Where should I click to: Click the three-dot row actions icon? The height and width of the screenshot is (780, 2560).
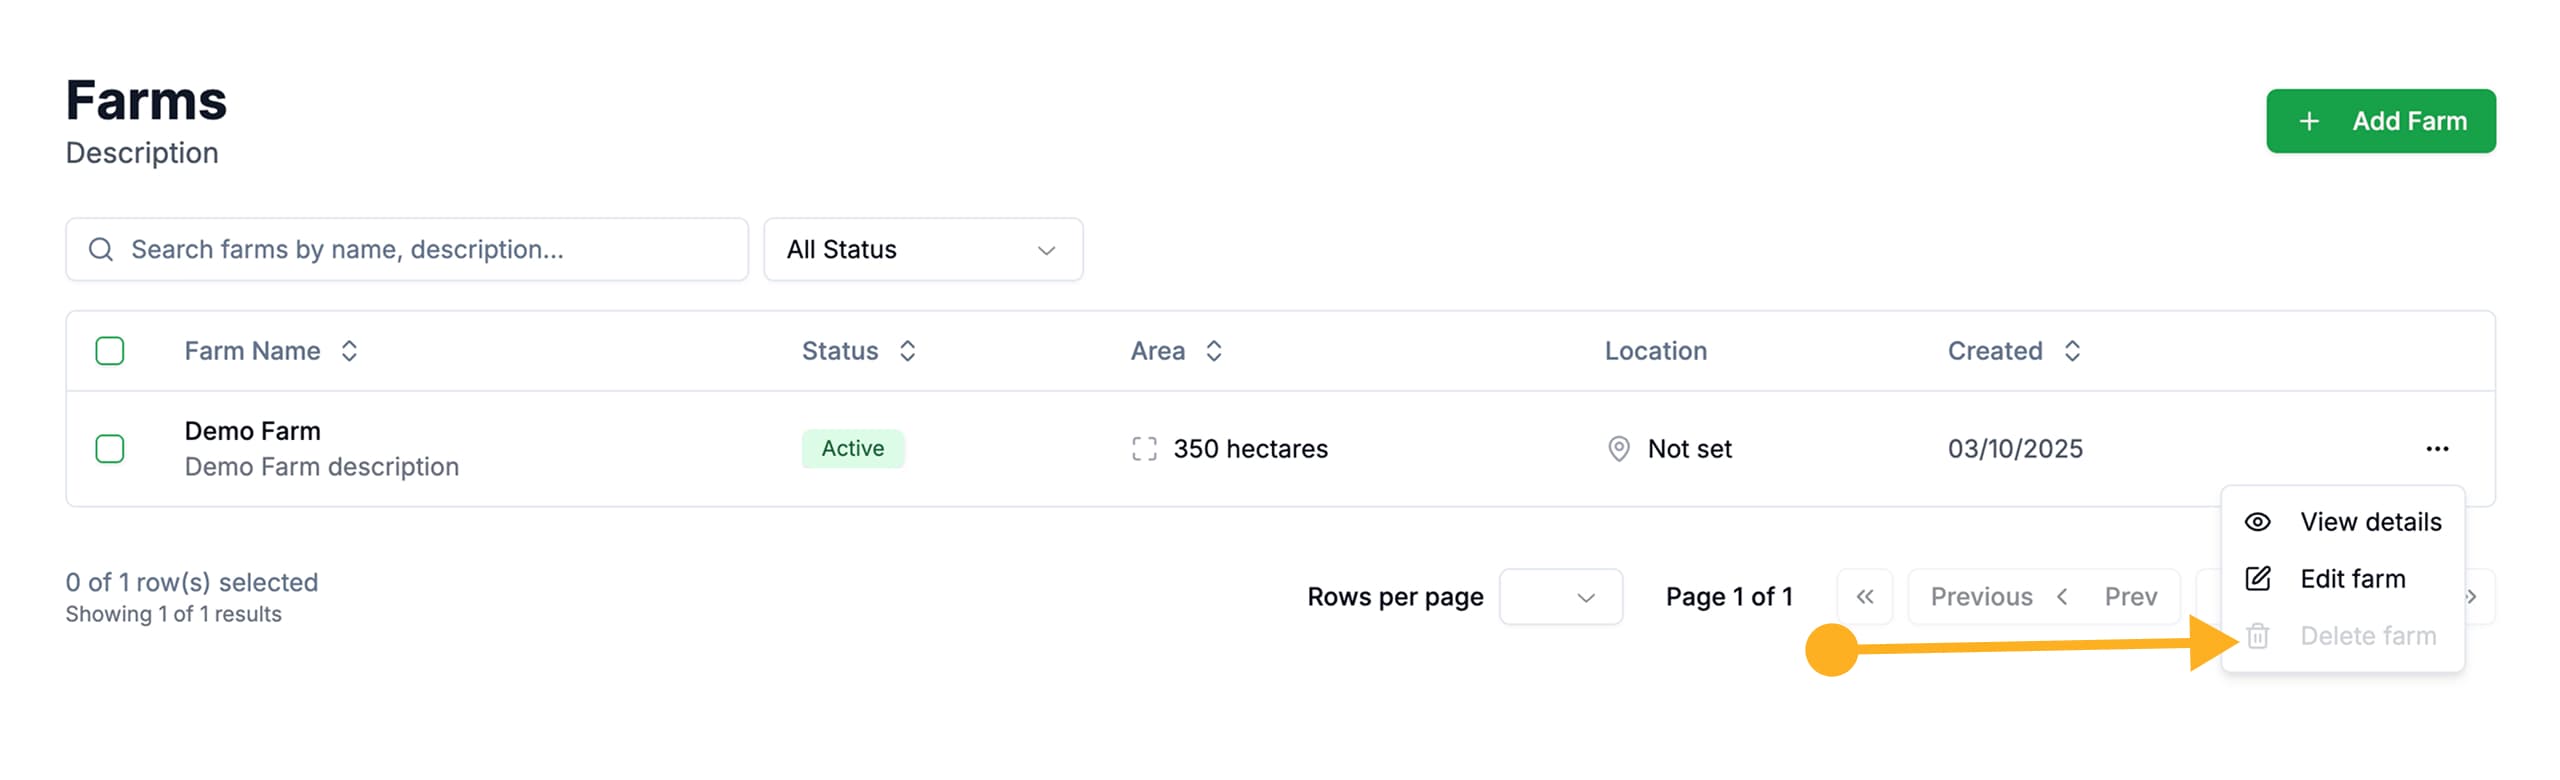click(2436, 448)
